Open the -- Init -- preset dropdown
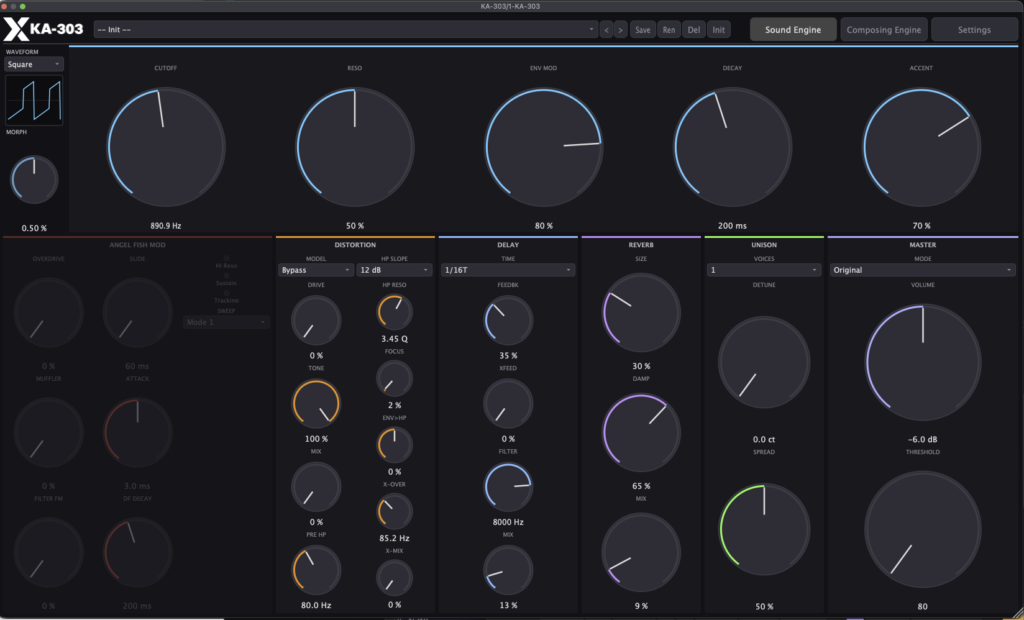This screenshot has height=620, width=1024. click(345, 30)
